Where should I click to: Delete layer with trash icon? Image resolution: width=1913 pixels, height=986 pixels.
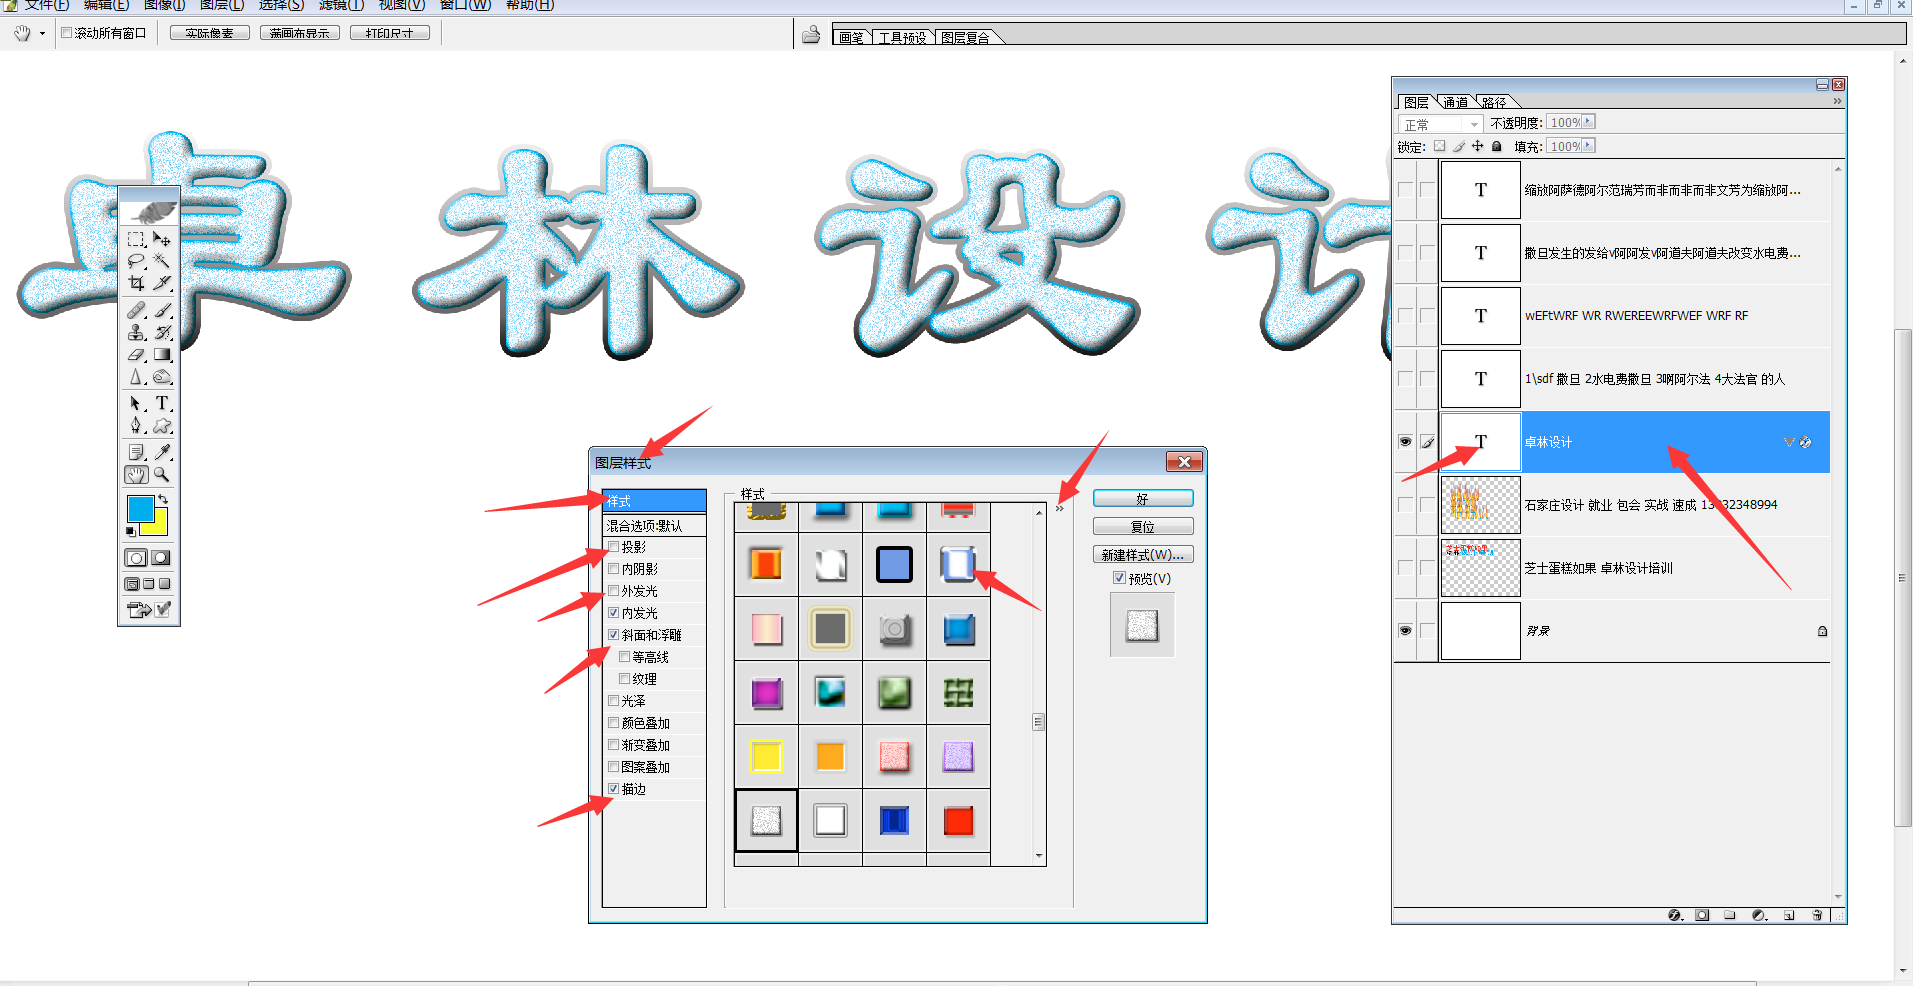point(1817,915)
